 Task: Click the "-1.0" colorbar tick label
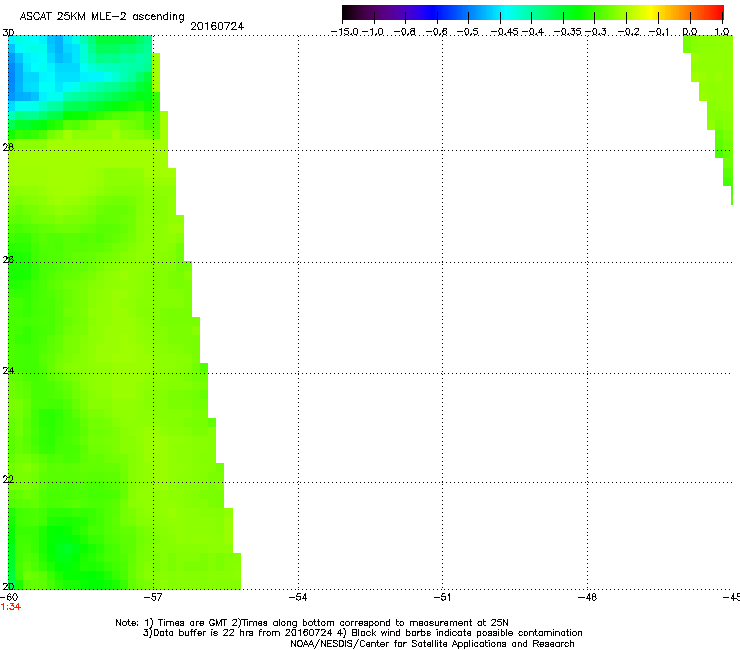coord(373,32)
